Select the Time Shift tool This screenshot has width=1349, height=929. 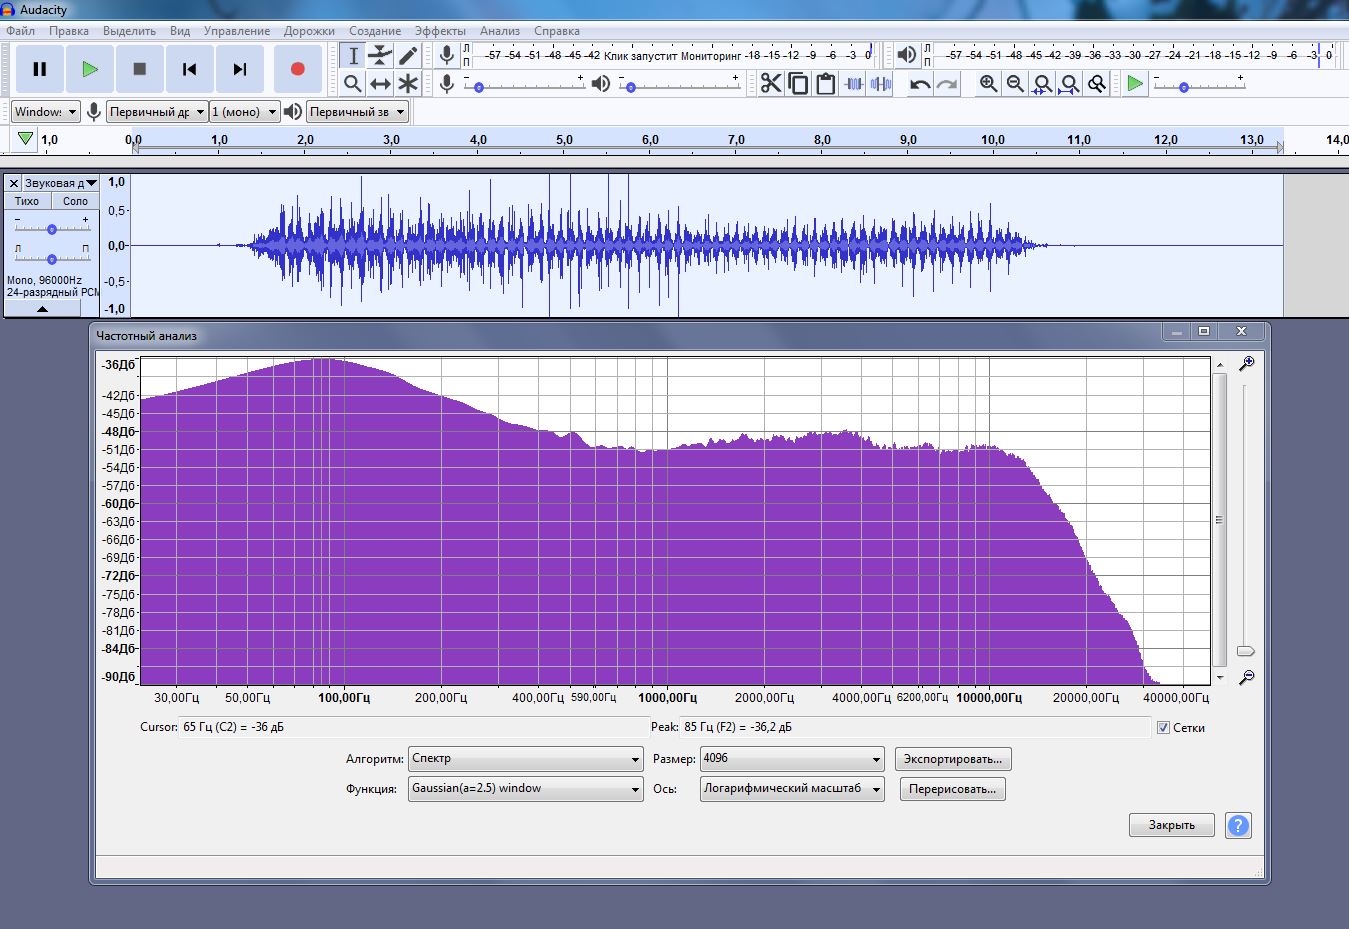tap(380, 84)
